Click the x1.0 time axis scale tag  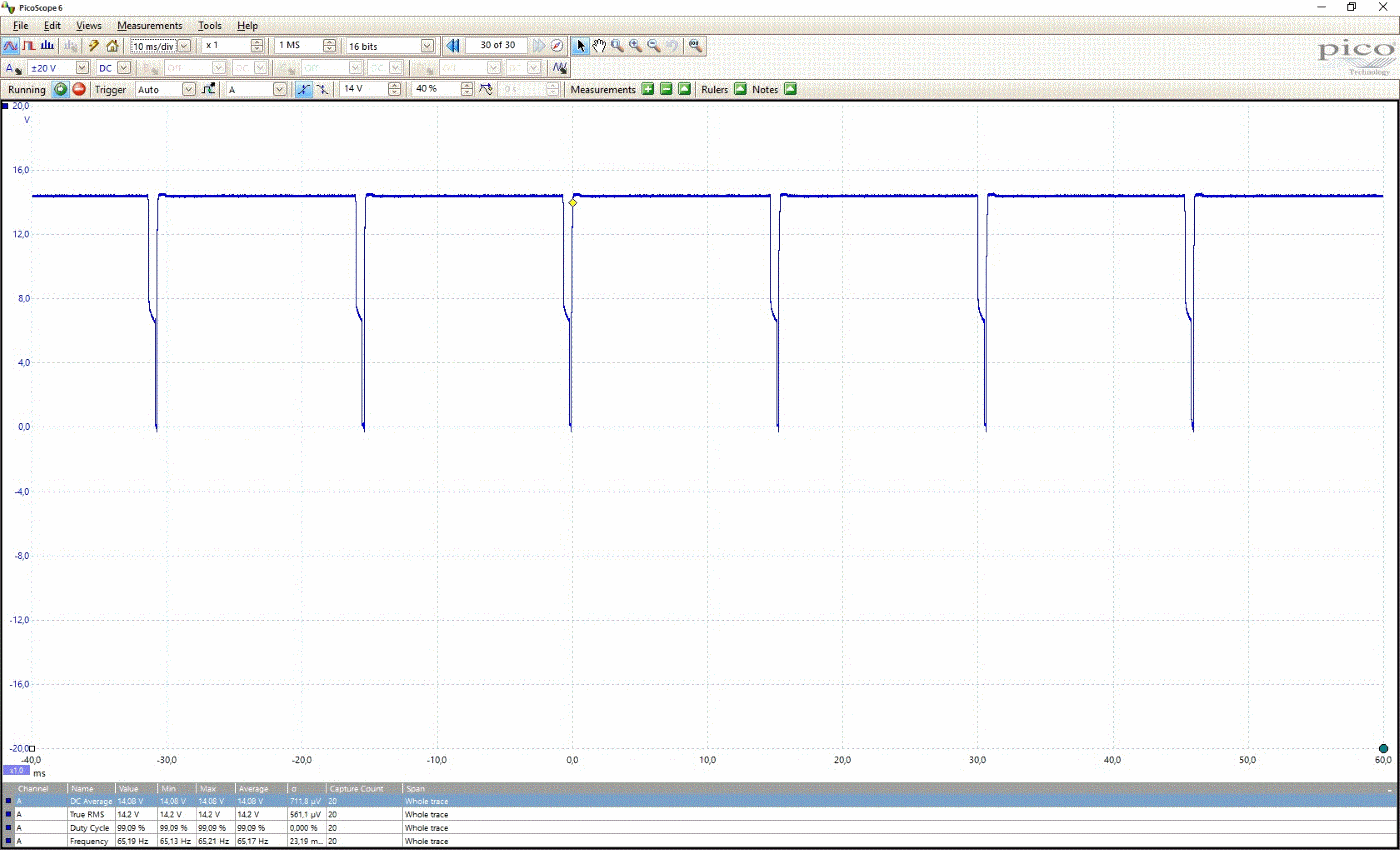coord(15,771)
